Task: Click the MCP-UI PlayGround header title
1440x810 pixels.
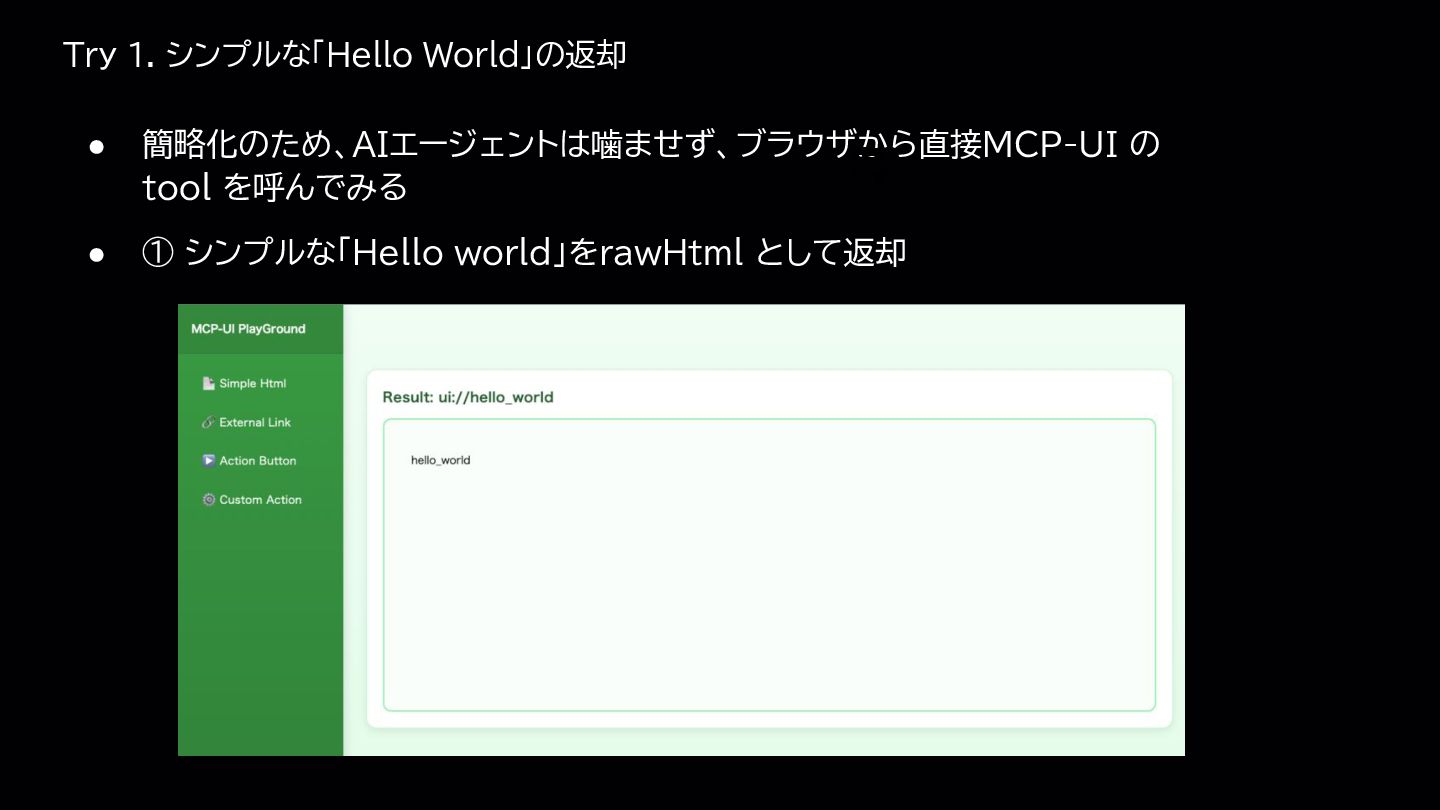Action: click(x=248, y=329)
